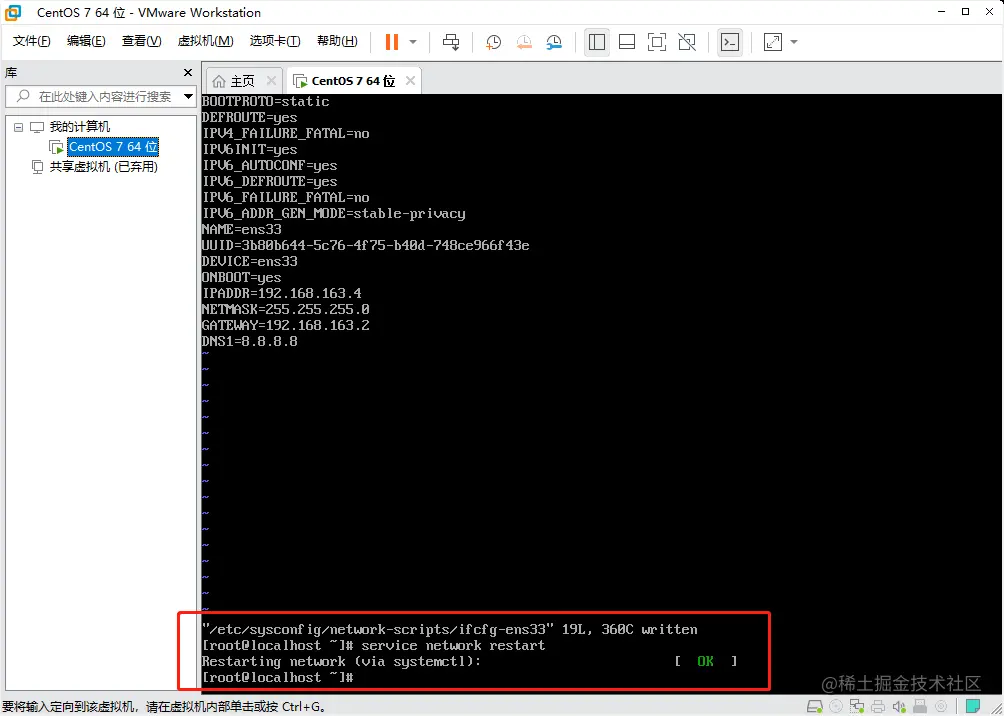1004x716 pixels.
Task: Open the 帮助(H) menu
Action: point(337,42)
